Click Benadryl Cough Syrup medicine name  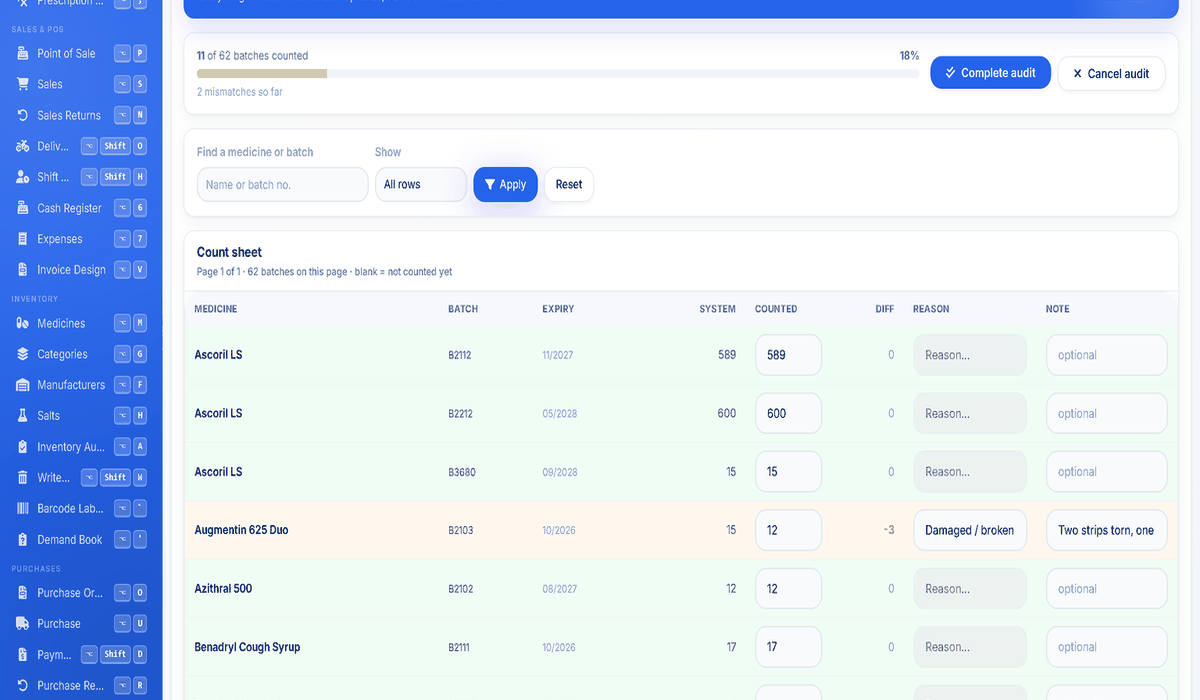pos(247,647)
